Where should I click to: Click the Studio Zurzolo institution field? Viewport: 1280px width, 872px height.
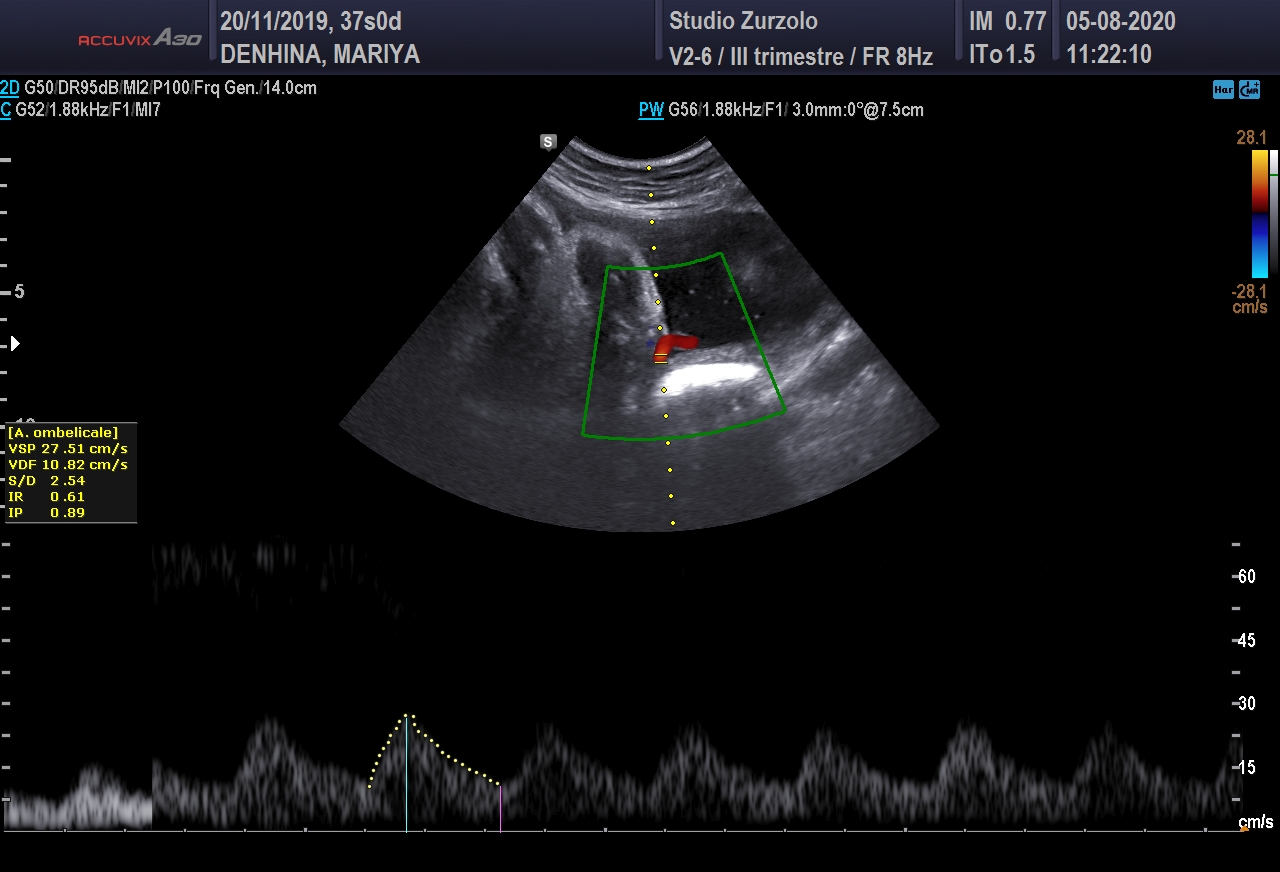click(x=743, y=21)
